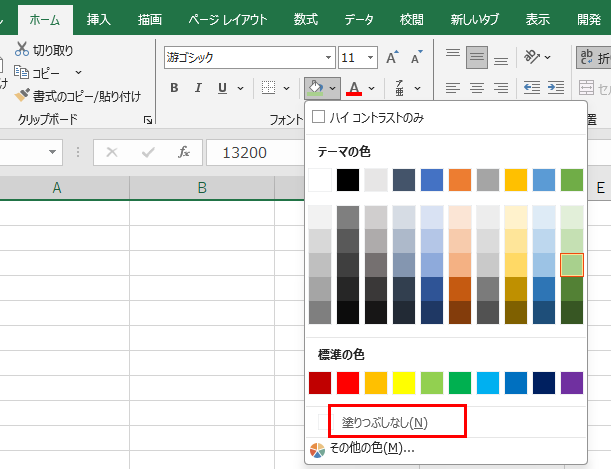This screenshot has height=469, width=611.
Task: Enable the ハイ コントラストのみ checkbox
Action: coord(319,118)
